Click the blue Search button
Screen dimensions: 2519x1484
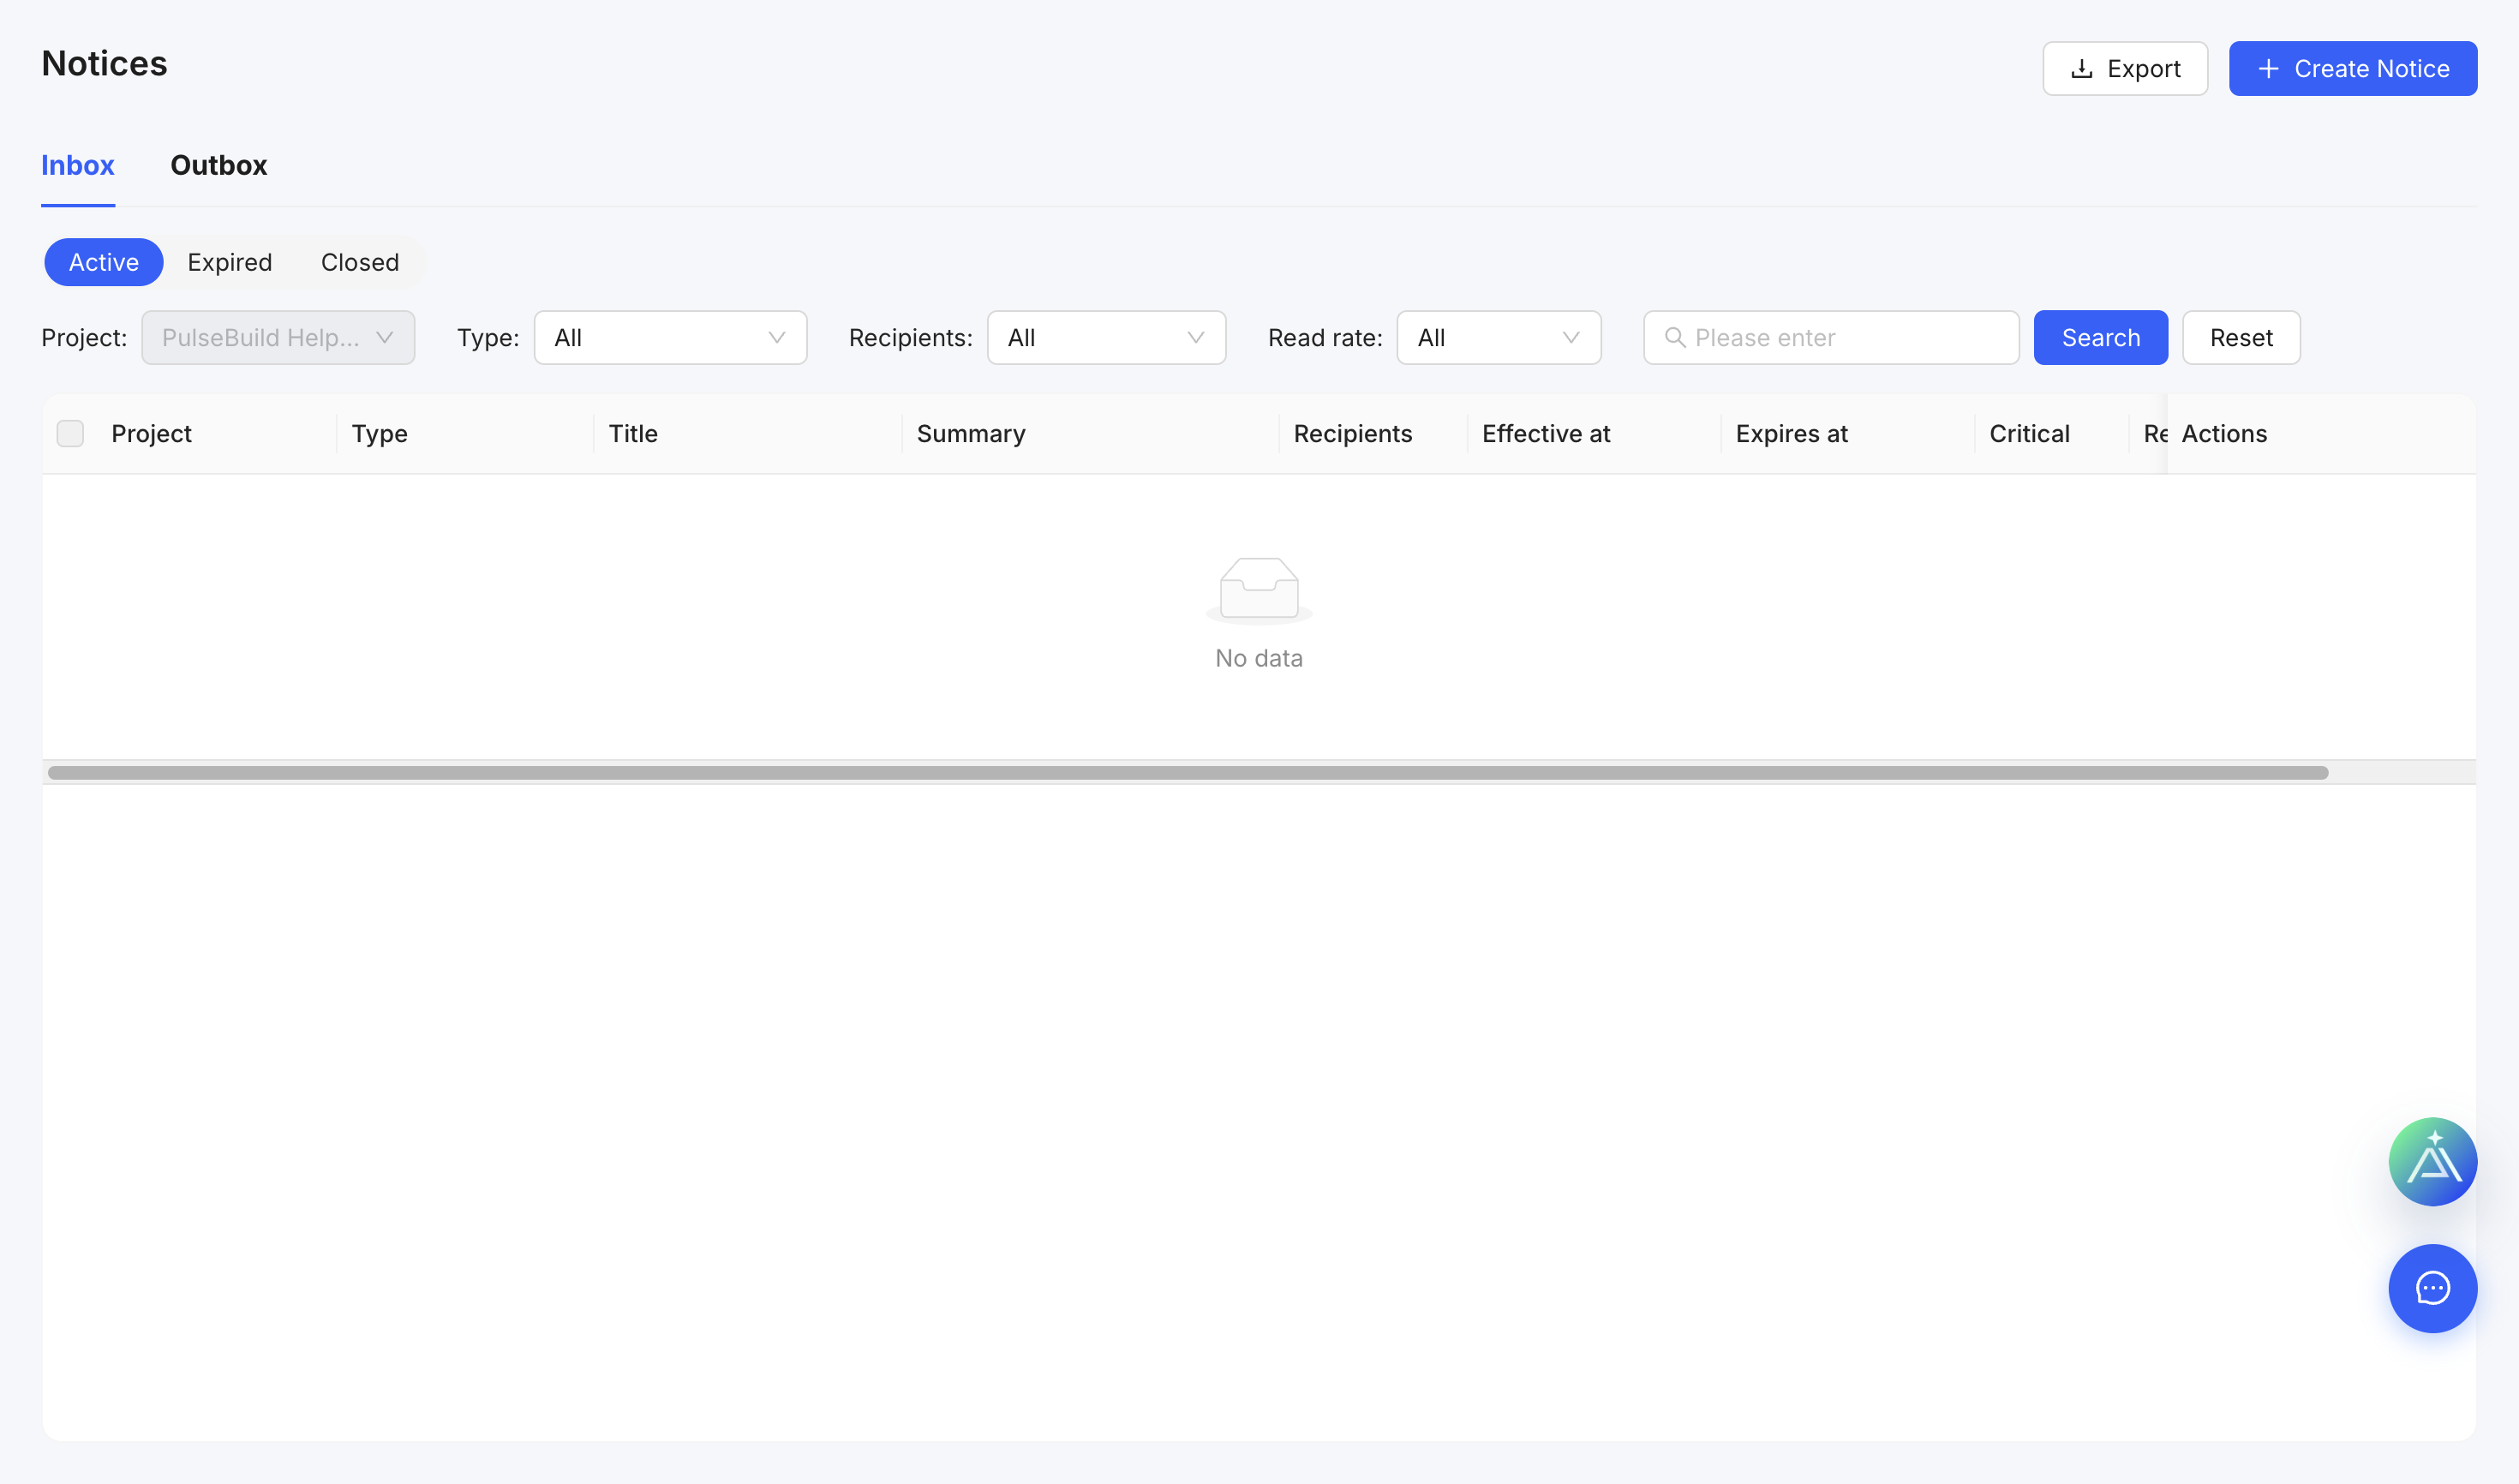click(x=2100, y=338)
